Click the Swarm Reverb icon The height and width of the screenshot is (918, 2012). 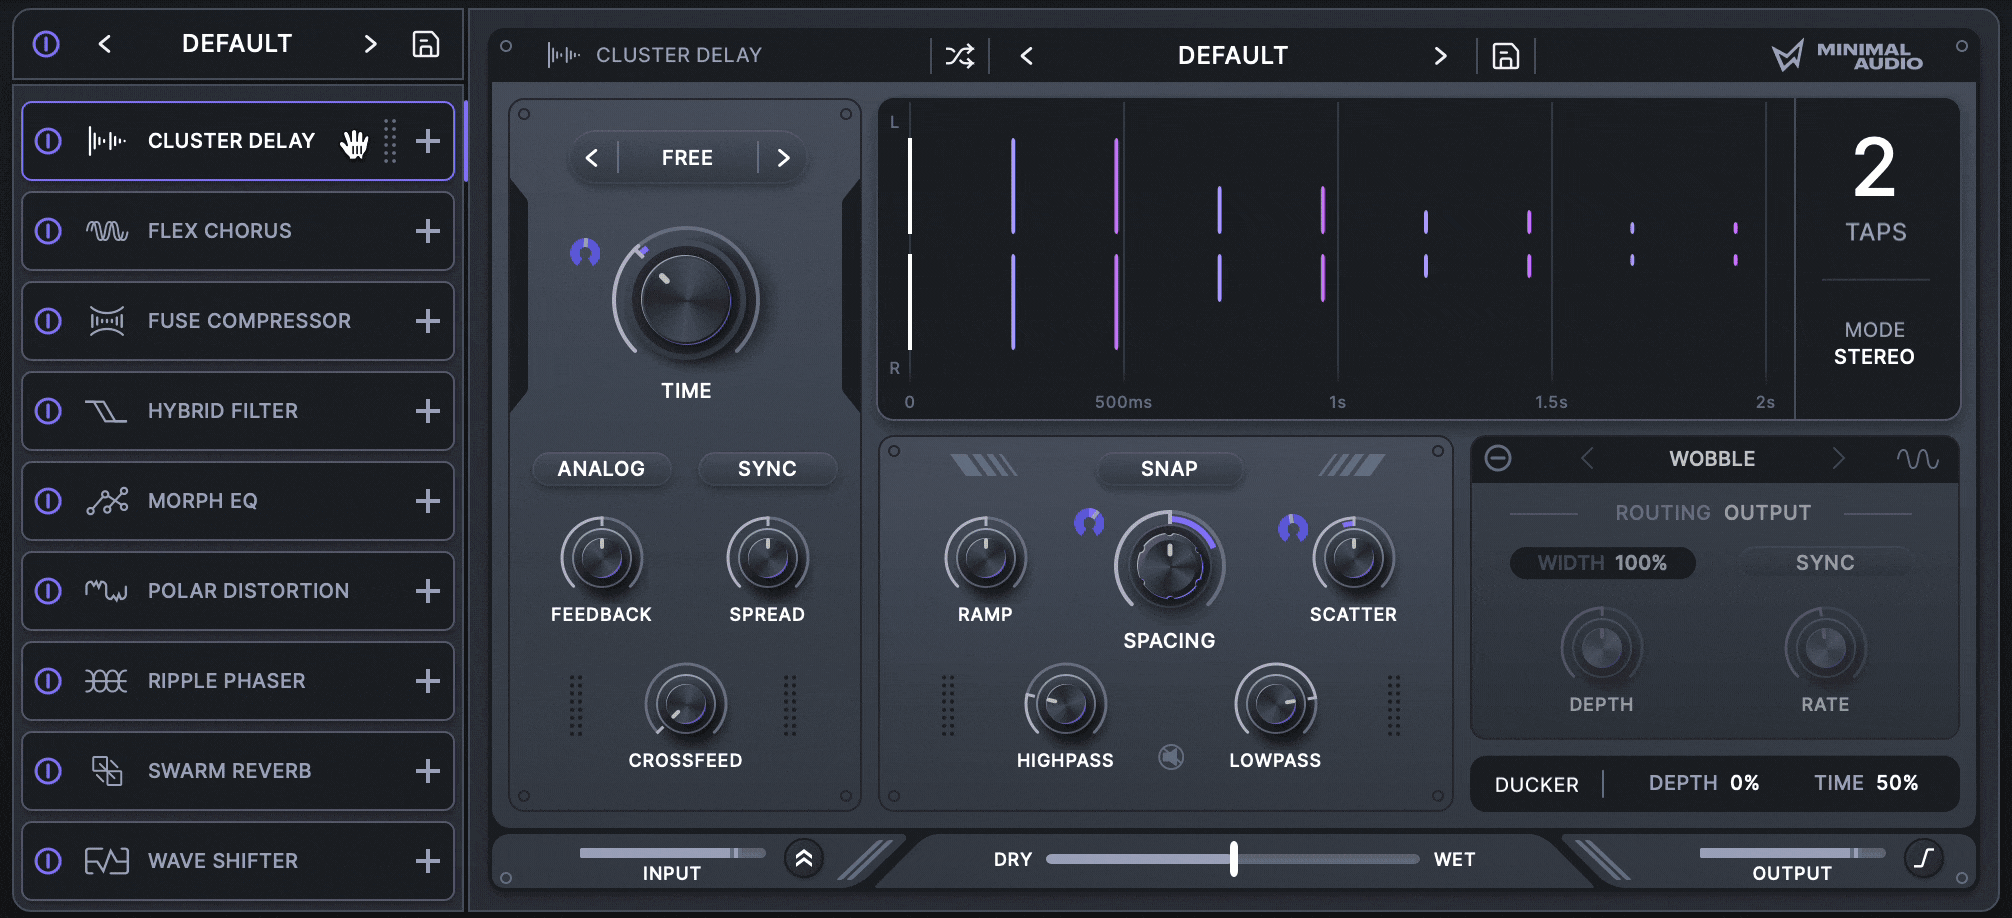click(x=107, y=771)
